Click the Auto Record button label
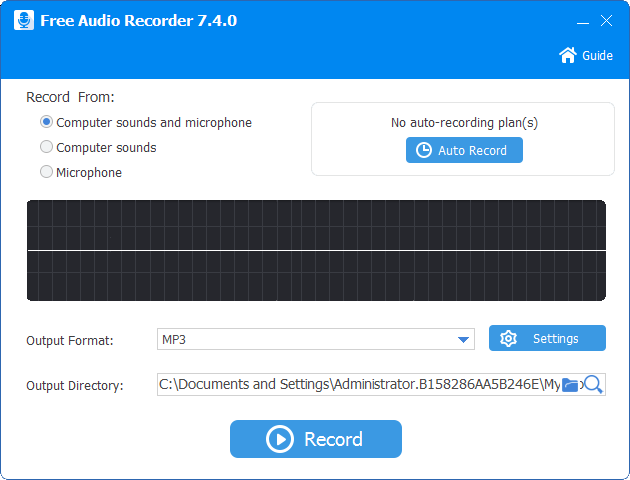Viewport: 630px width, 480px height. 472,150
